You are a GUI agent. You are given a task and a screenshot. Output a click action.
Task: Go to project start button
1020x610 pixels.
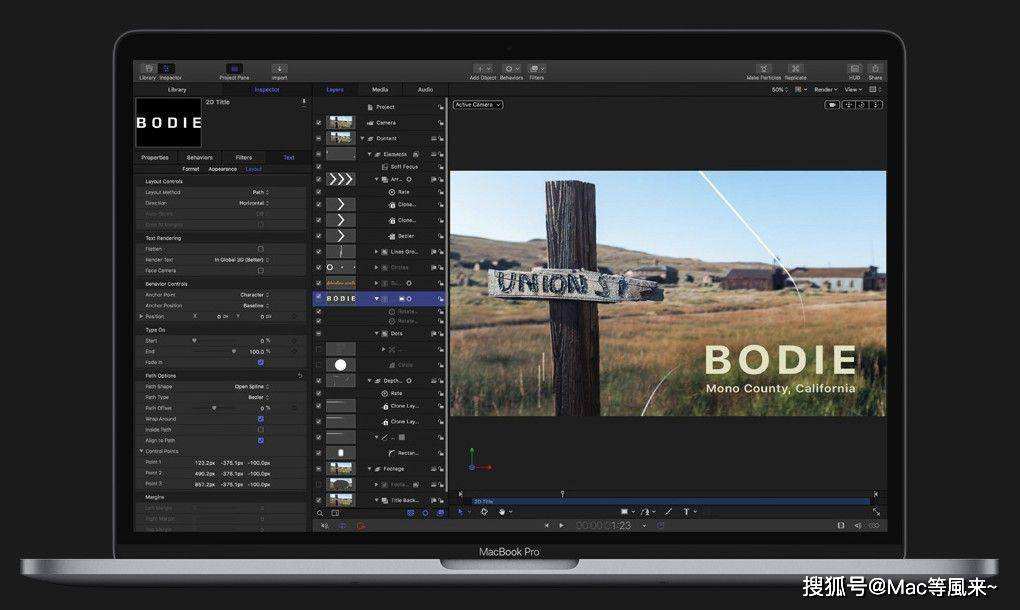pyautogui.click(x=546, y=525)
